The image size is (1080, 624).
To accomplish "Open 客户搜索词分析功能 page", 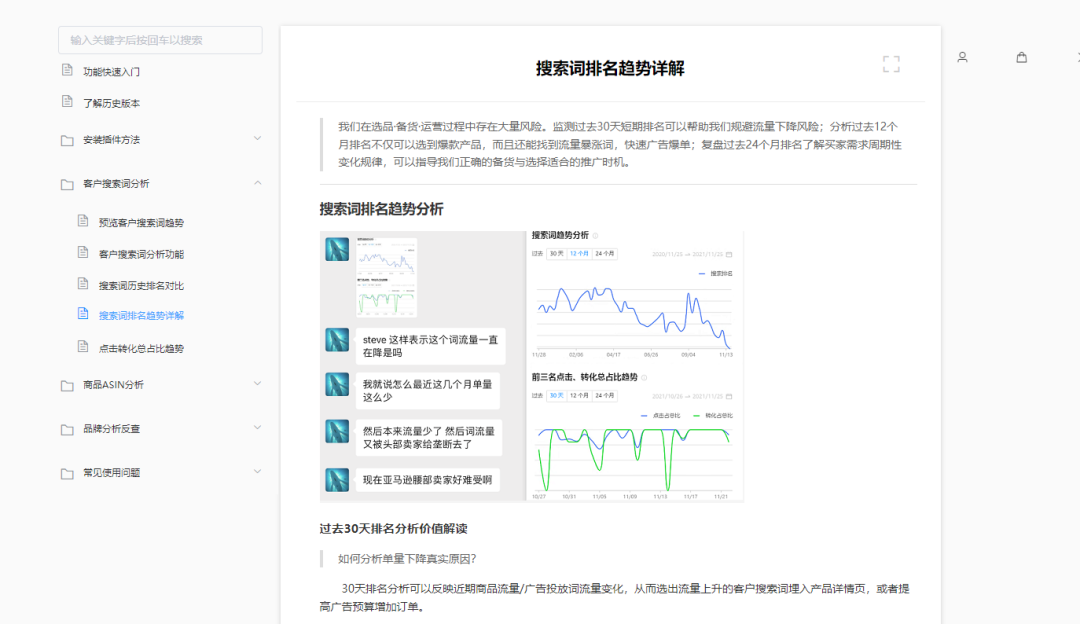I will tap(141, 254).
